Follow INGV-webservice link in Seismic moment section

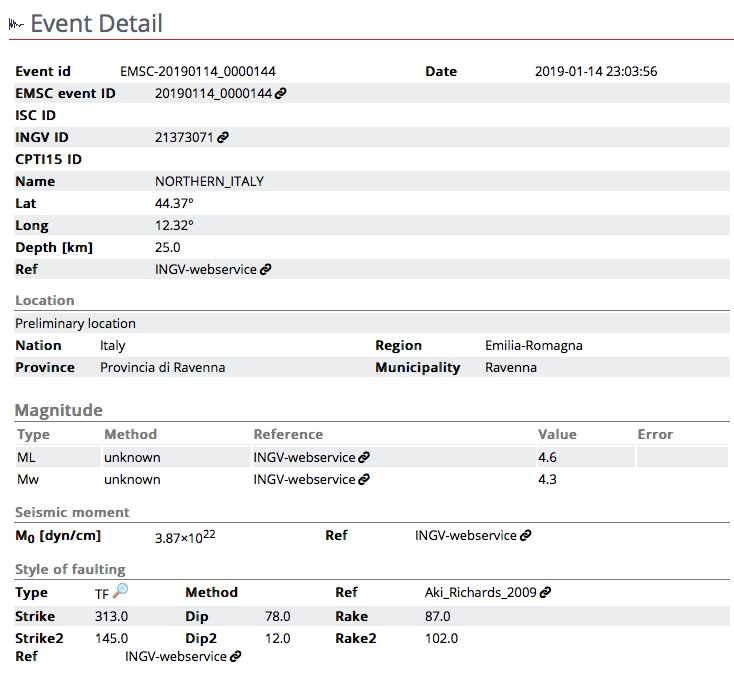tap(466, 535)
